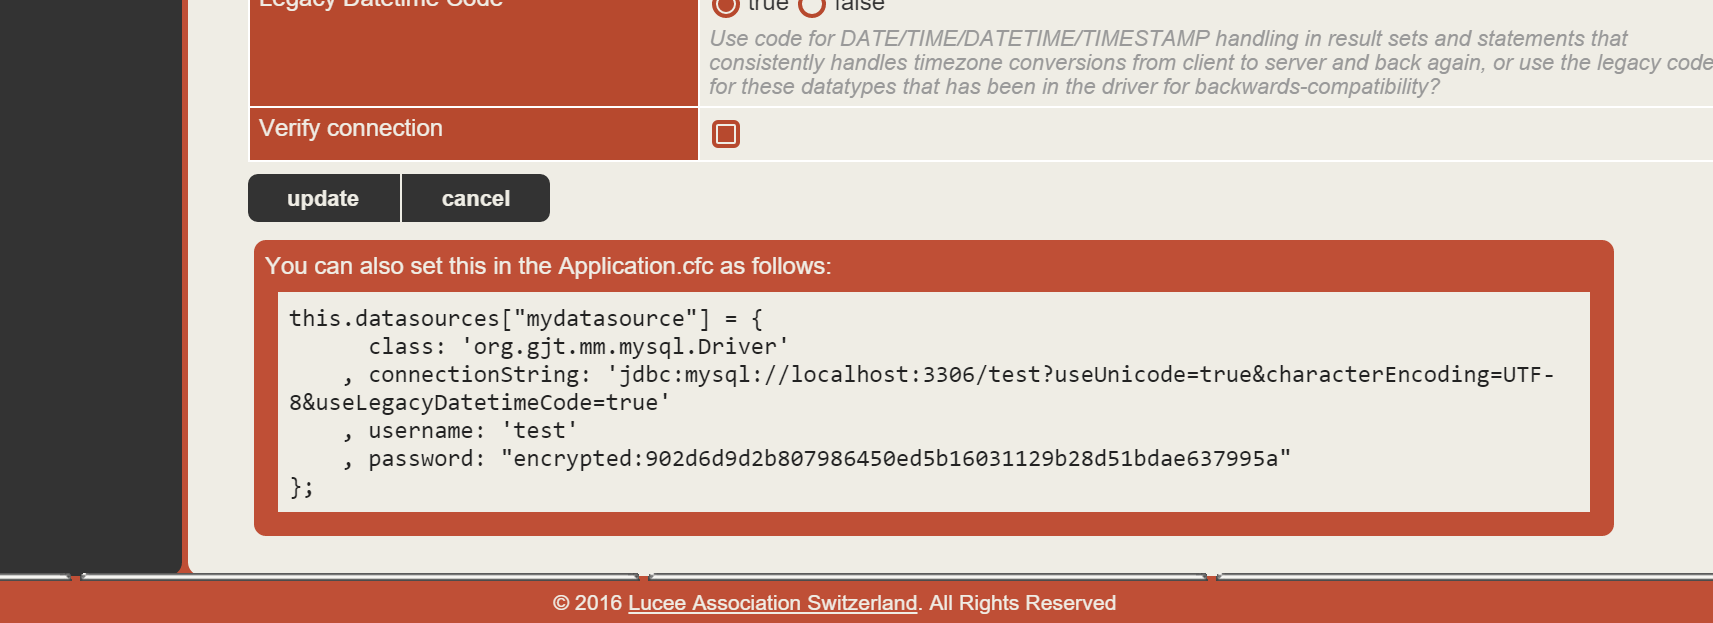The image size is (1713, 623).
Task: Click the username 'test' code line
Action: [472, 431]
